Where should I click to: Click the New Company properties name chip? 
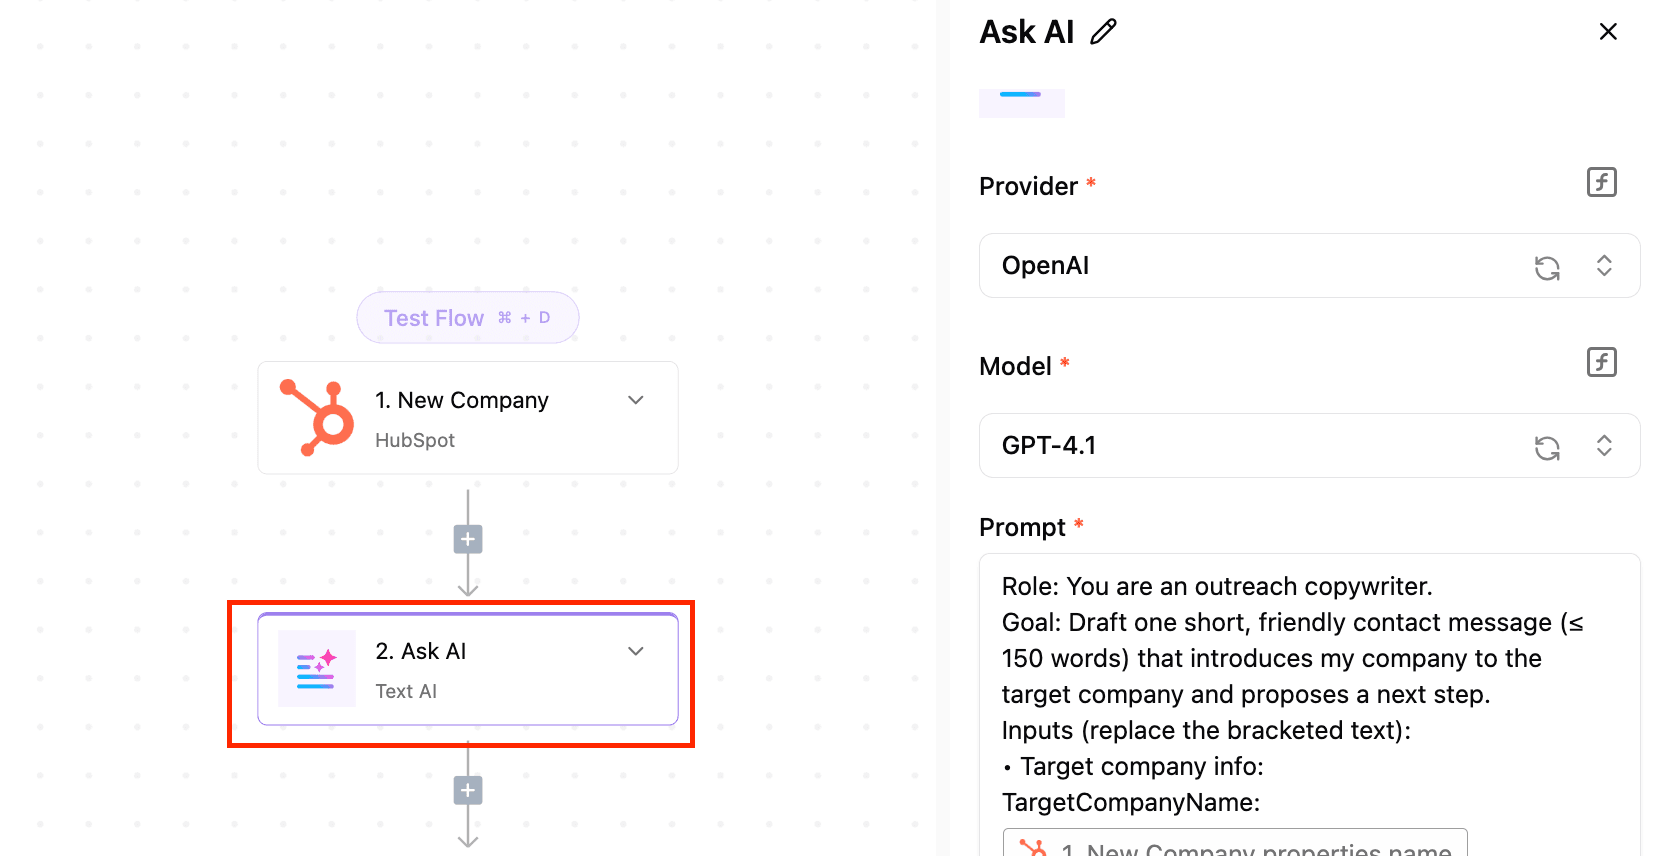1235,846
